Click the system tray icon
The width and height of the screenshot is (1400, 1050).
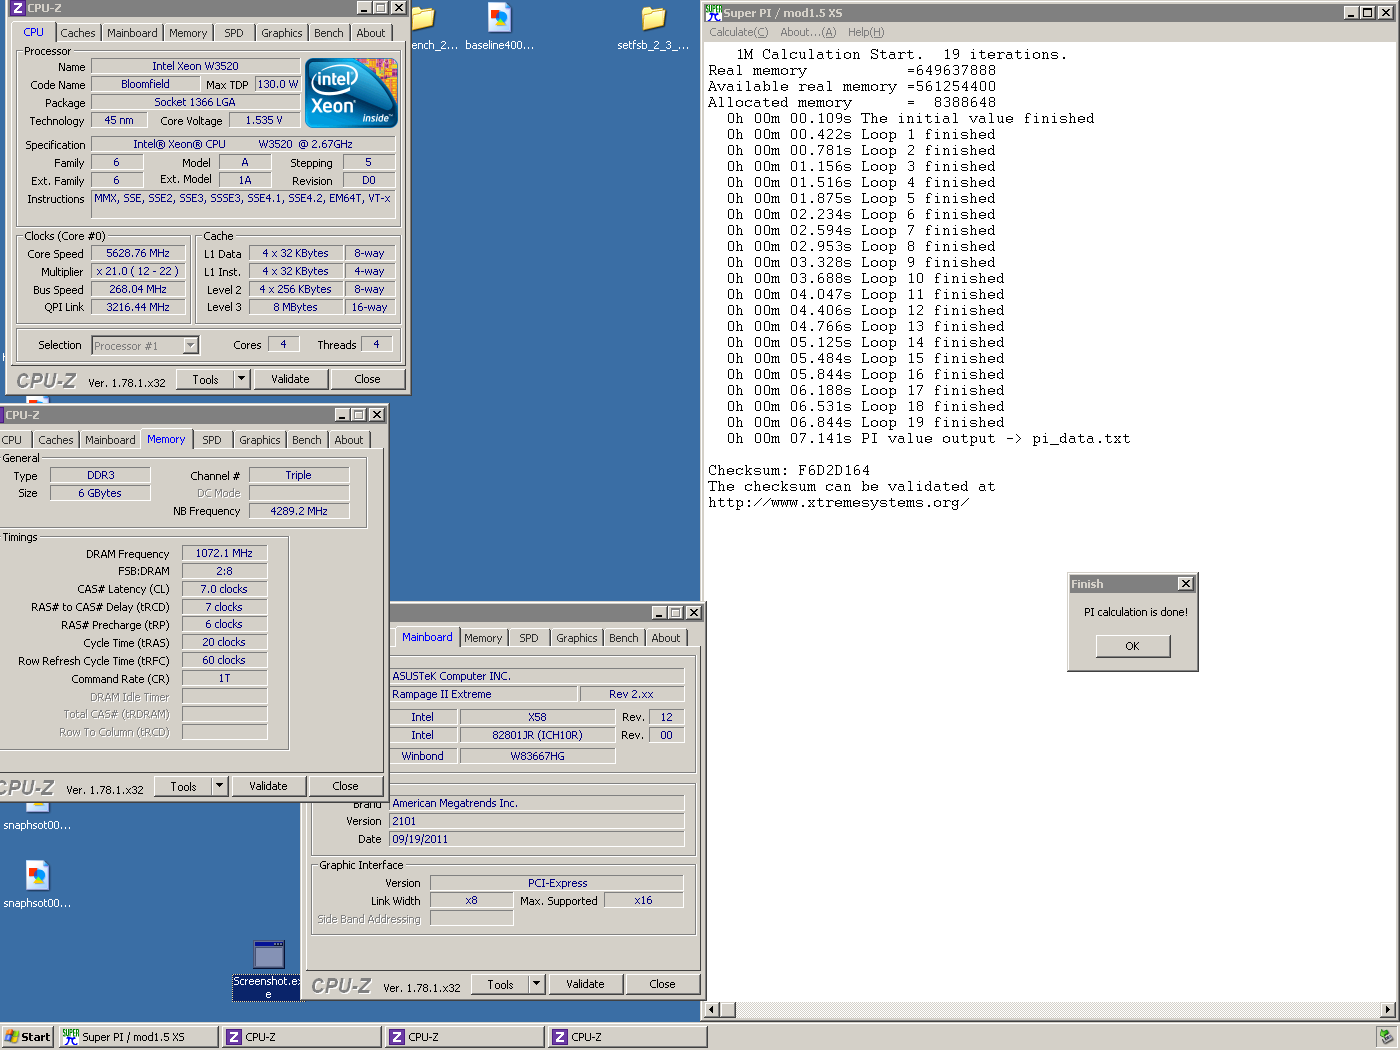(1385, 1037)
